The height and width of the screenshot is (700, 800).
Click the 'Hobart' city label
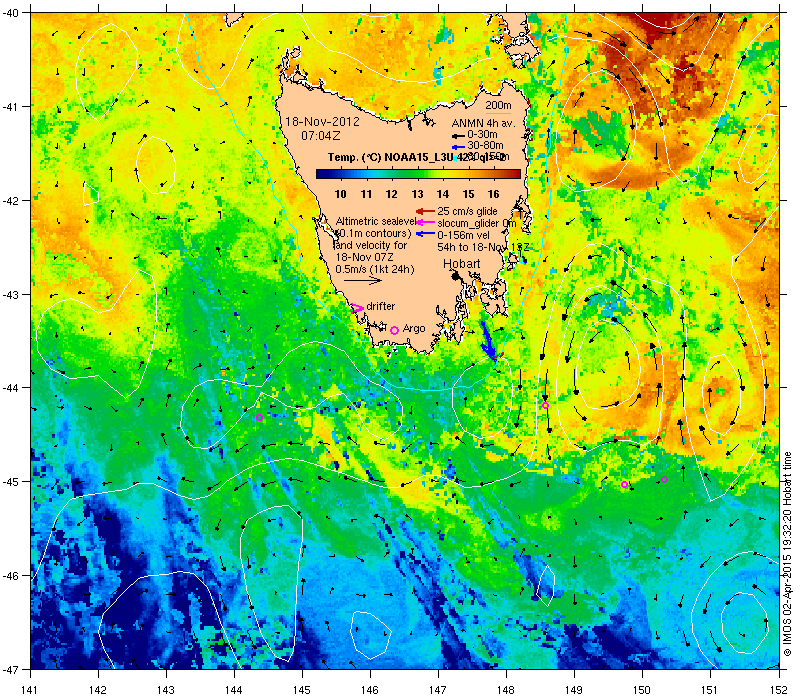[x=462, y=264]
